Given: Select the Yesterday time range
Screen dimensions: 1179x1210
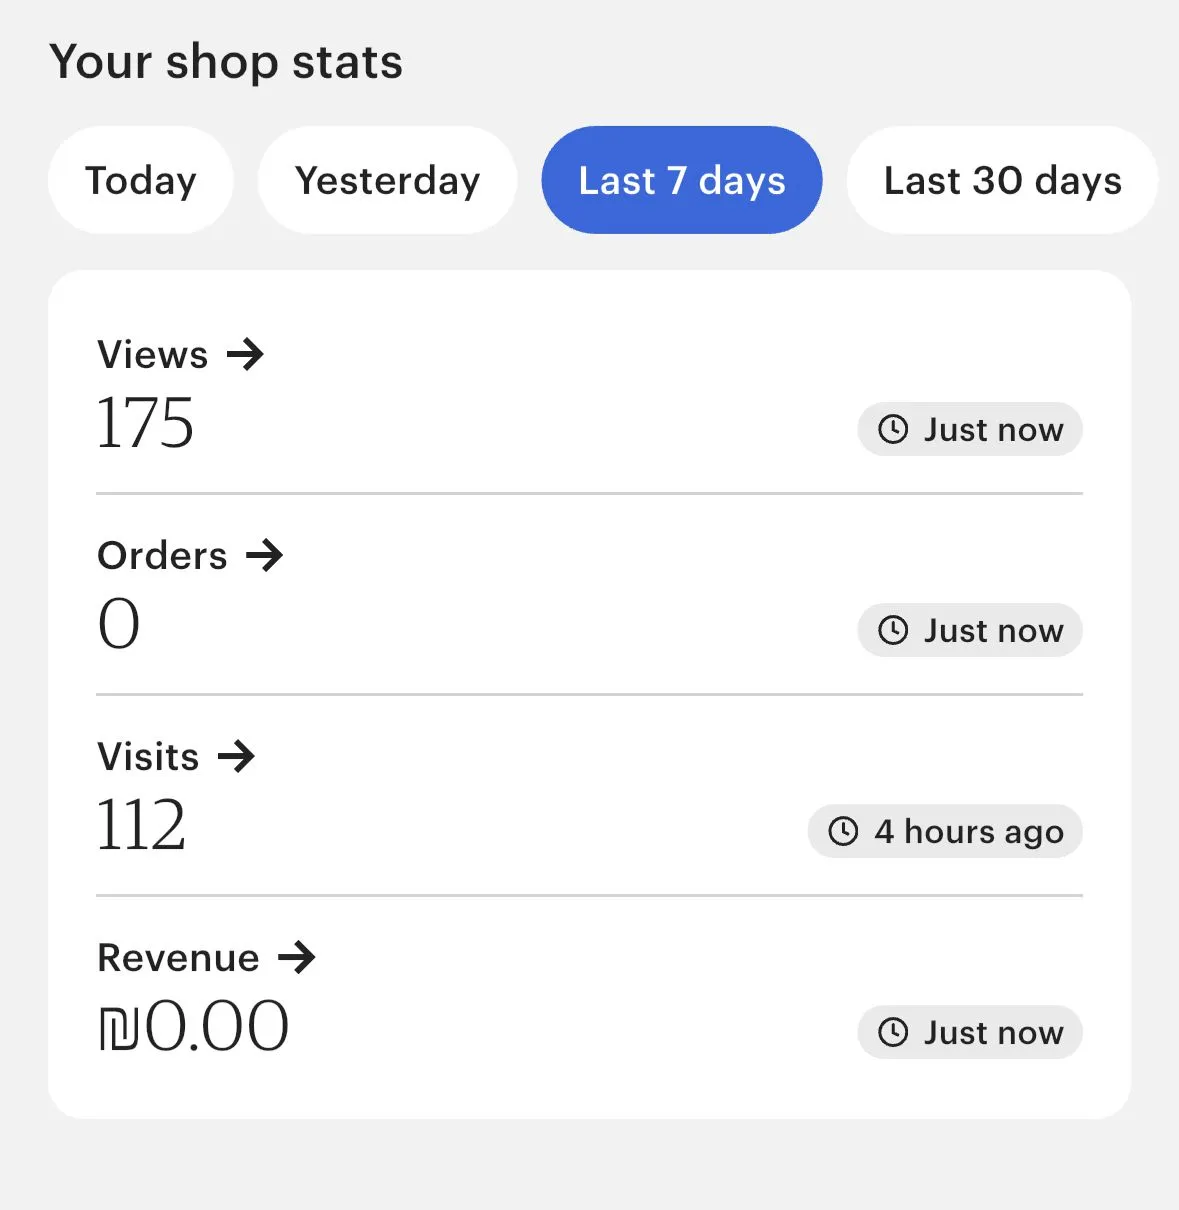Looking at the screenshot, I should pos(388,181).
